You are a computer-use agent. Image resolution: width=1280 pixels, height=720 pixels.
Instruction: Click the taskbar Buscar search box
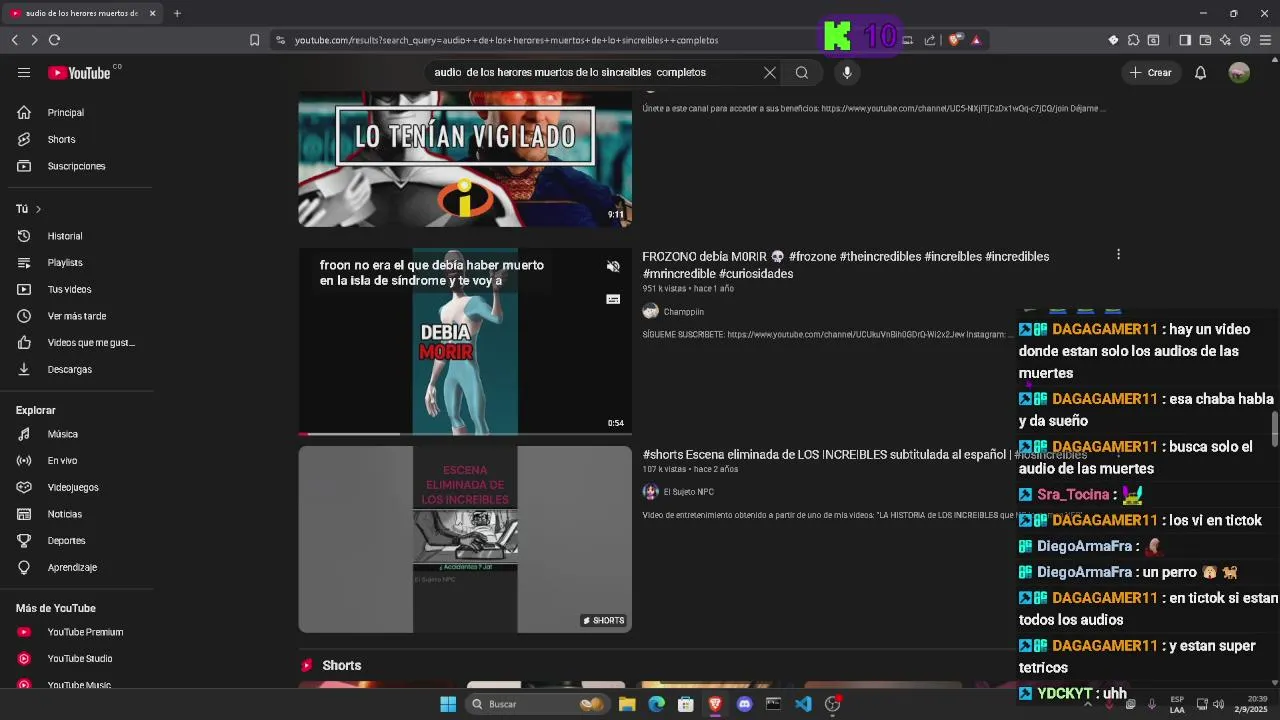539,704
